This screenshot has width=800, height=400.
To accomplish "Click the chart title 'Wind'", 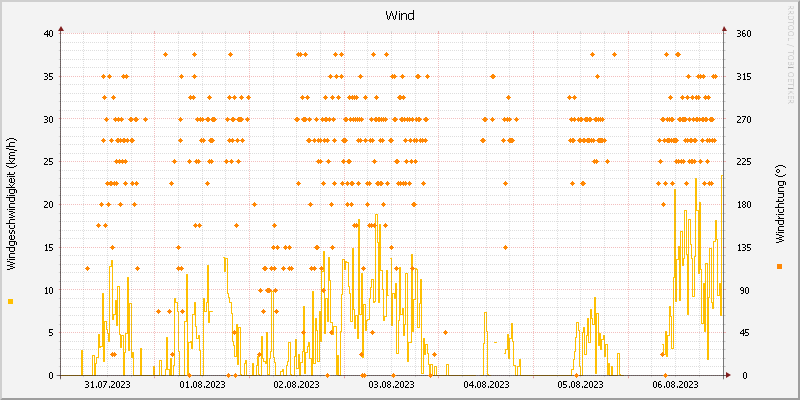I will click(x=399, y=16).
